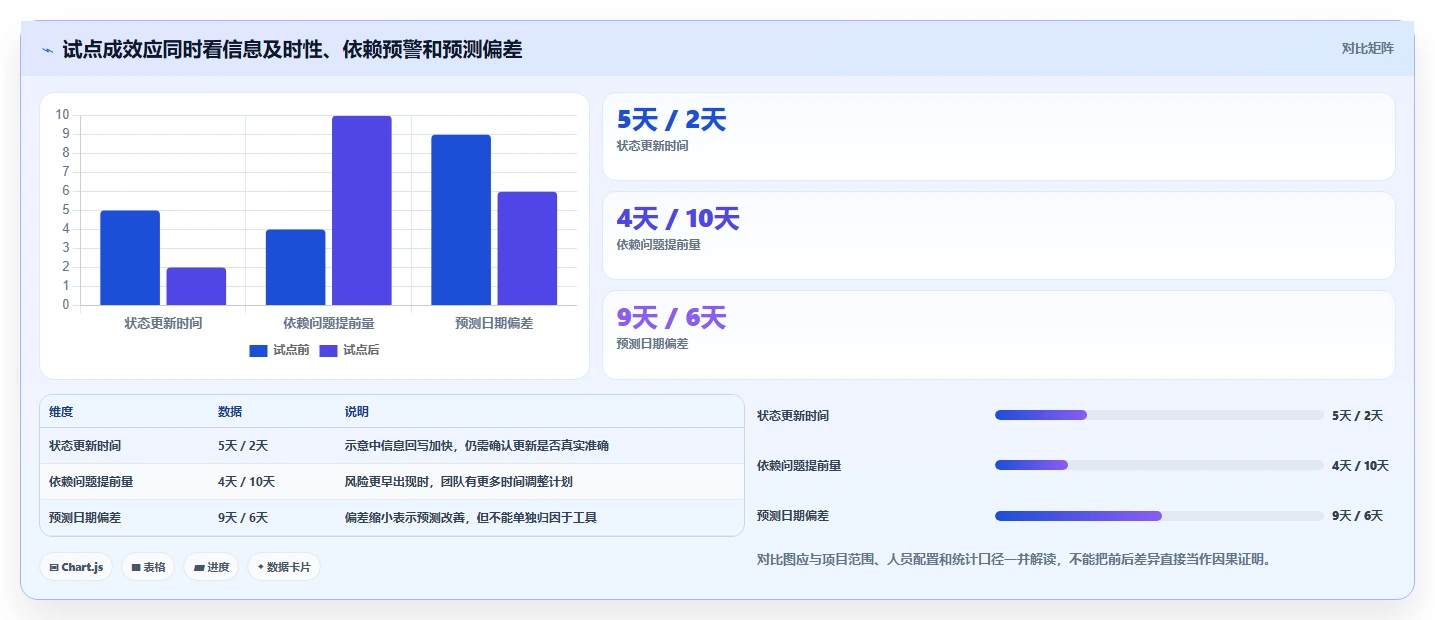Select the 进度 chip
The height and width of the screenshot is (620, 1435).
211,567
